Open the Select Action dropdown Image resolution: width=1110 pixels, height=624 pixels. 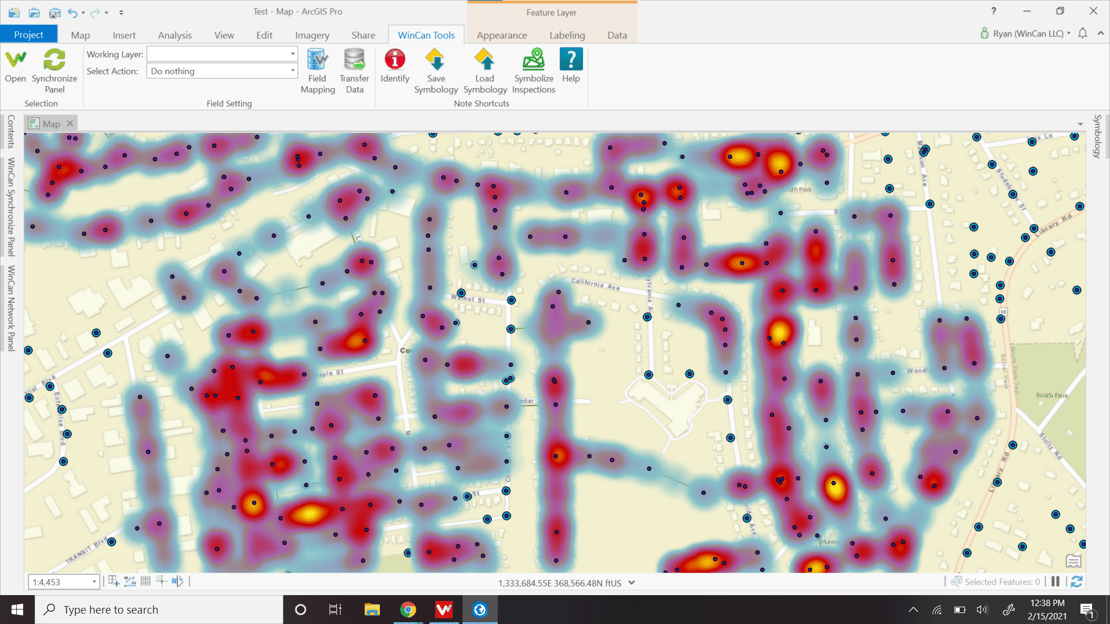[292, 71]
